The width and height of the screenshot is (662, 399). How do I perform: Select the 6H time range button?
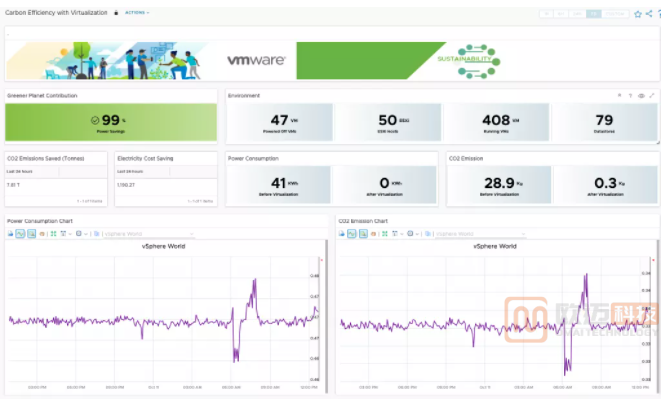click(562, 14)
